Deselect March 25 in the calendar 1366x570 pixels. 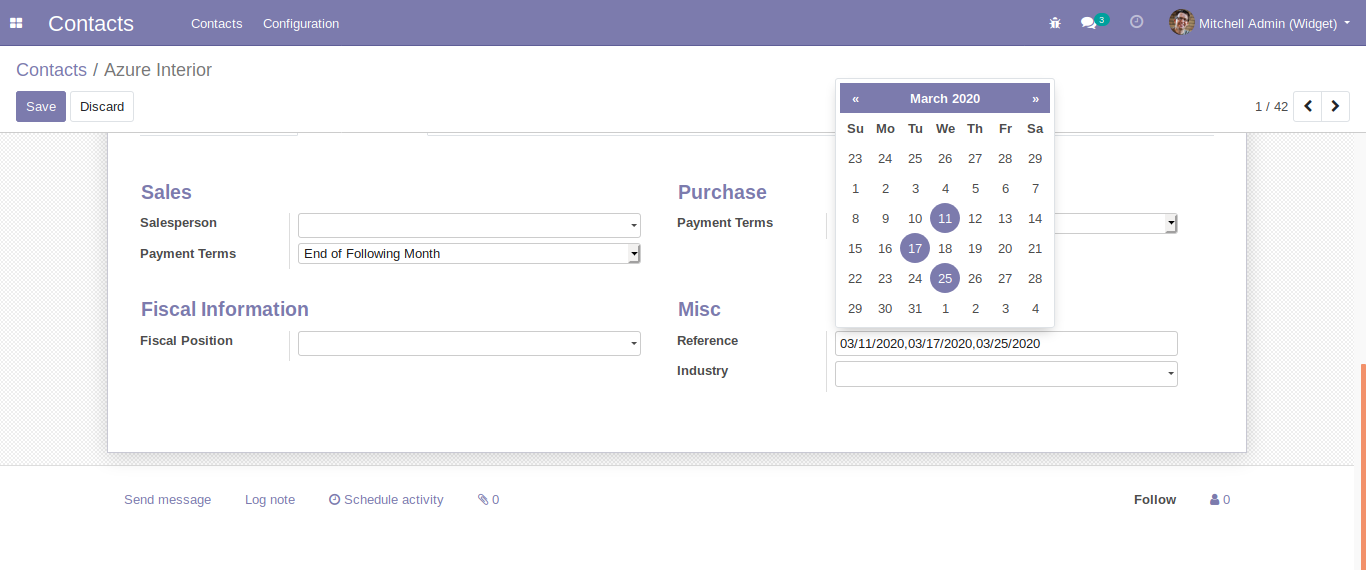click(945, 278)
